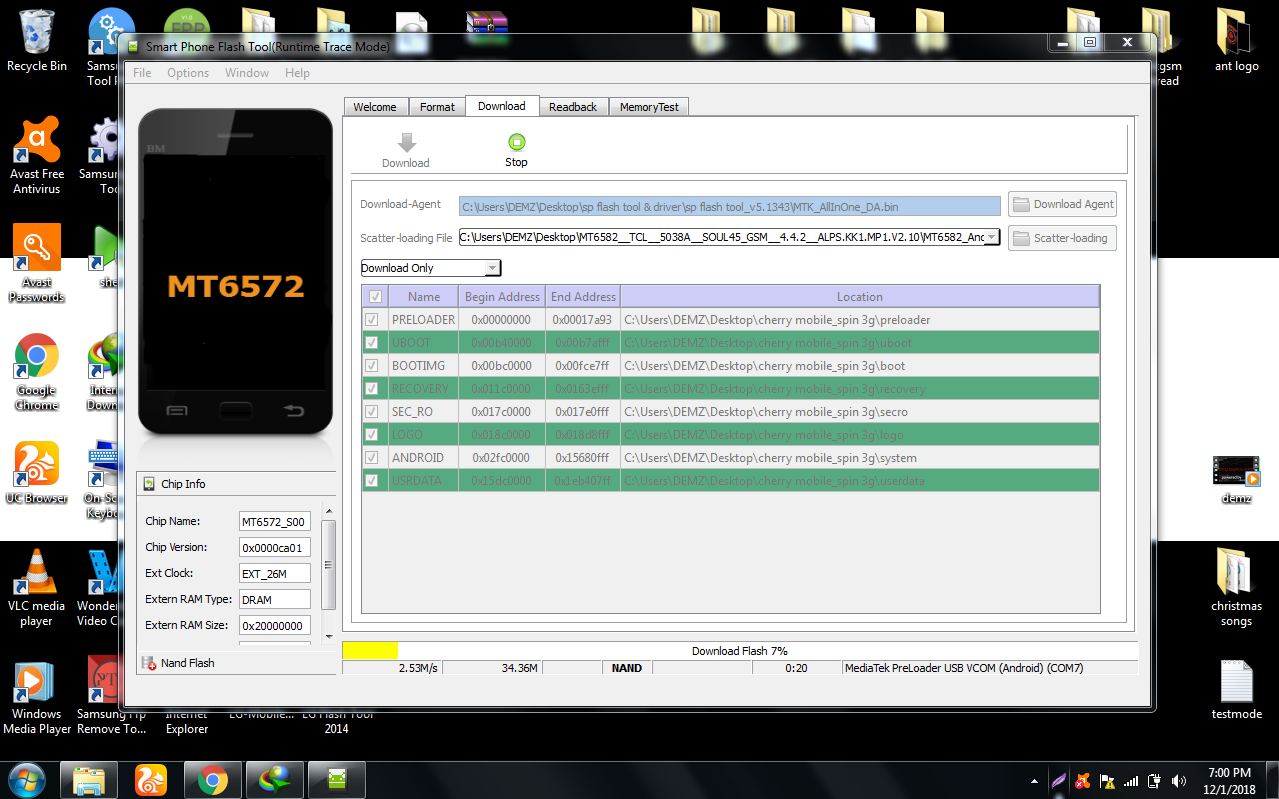
Task: Click the Extern RAM Size value field
Action: (x=274, y=626)
